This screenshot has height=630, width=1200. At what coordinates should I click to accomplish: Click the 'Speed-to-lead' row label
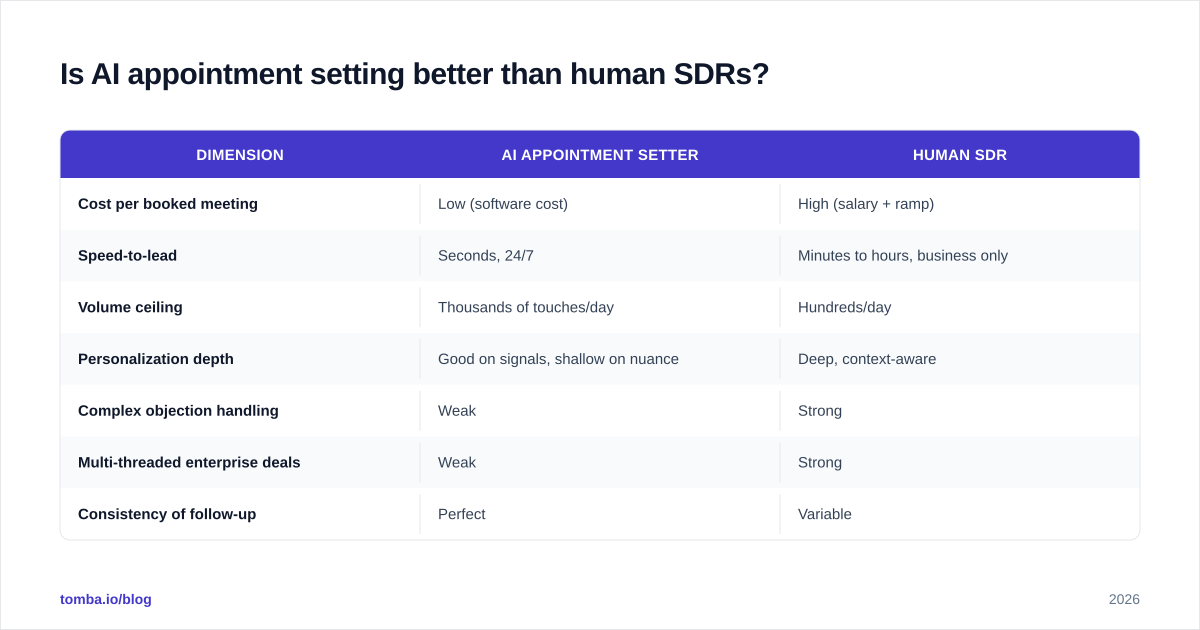127,256
